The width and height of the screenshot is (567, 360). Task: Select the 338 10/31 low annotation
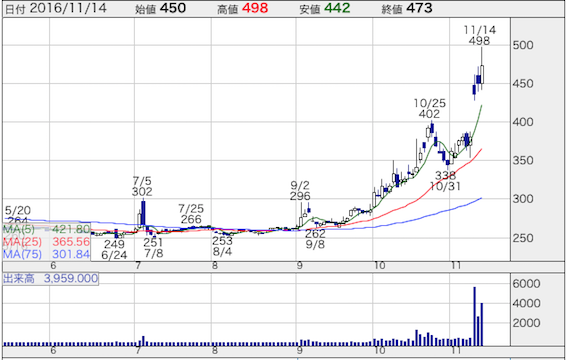[445, 181]
